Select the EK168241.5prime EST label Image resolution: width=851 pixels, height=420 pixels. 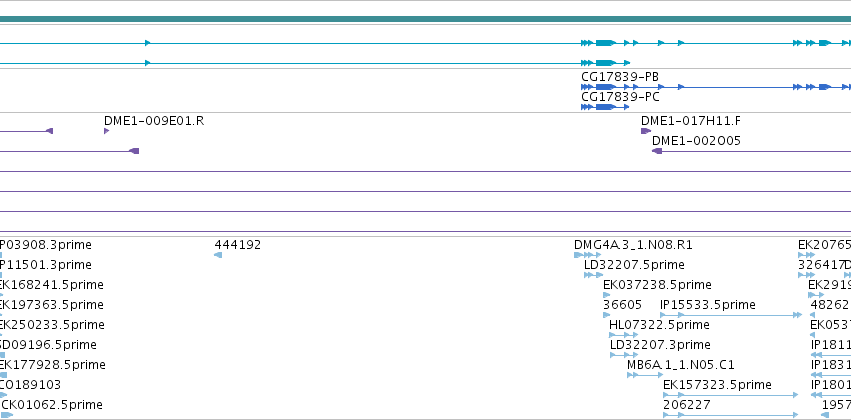click(x=52, y=285)
